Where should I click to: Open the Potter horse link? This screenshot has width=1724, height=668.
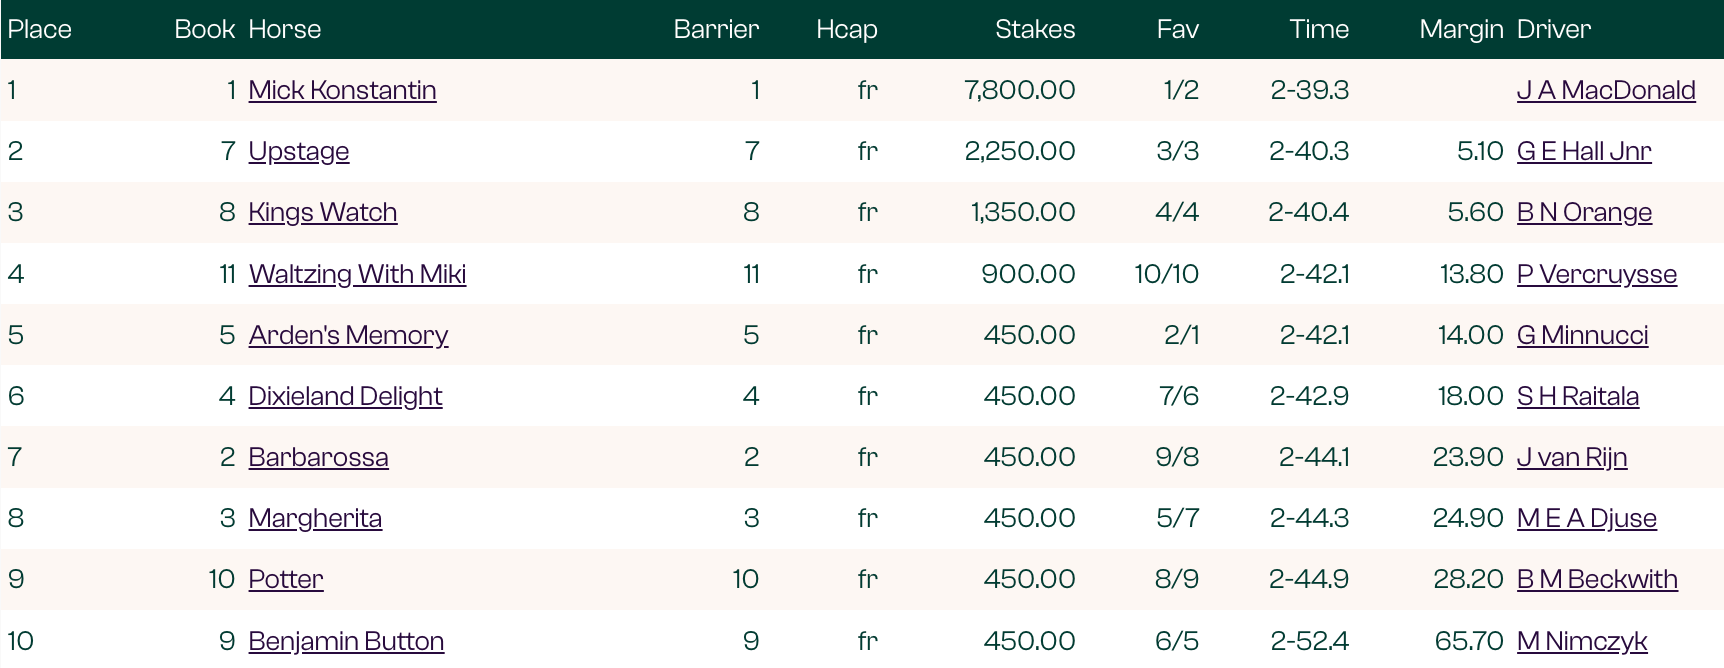coord(285,579)
